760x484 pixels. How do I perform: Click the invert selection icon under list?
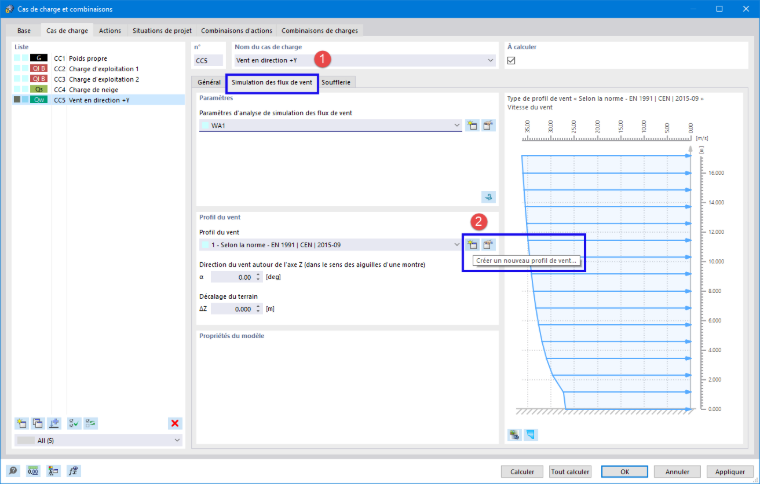pyautogui.click(x=91, y=423)
